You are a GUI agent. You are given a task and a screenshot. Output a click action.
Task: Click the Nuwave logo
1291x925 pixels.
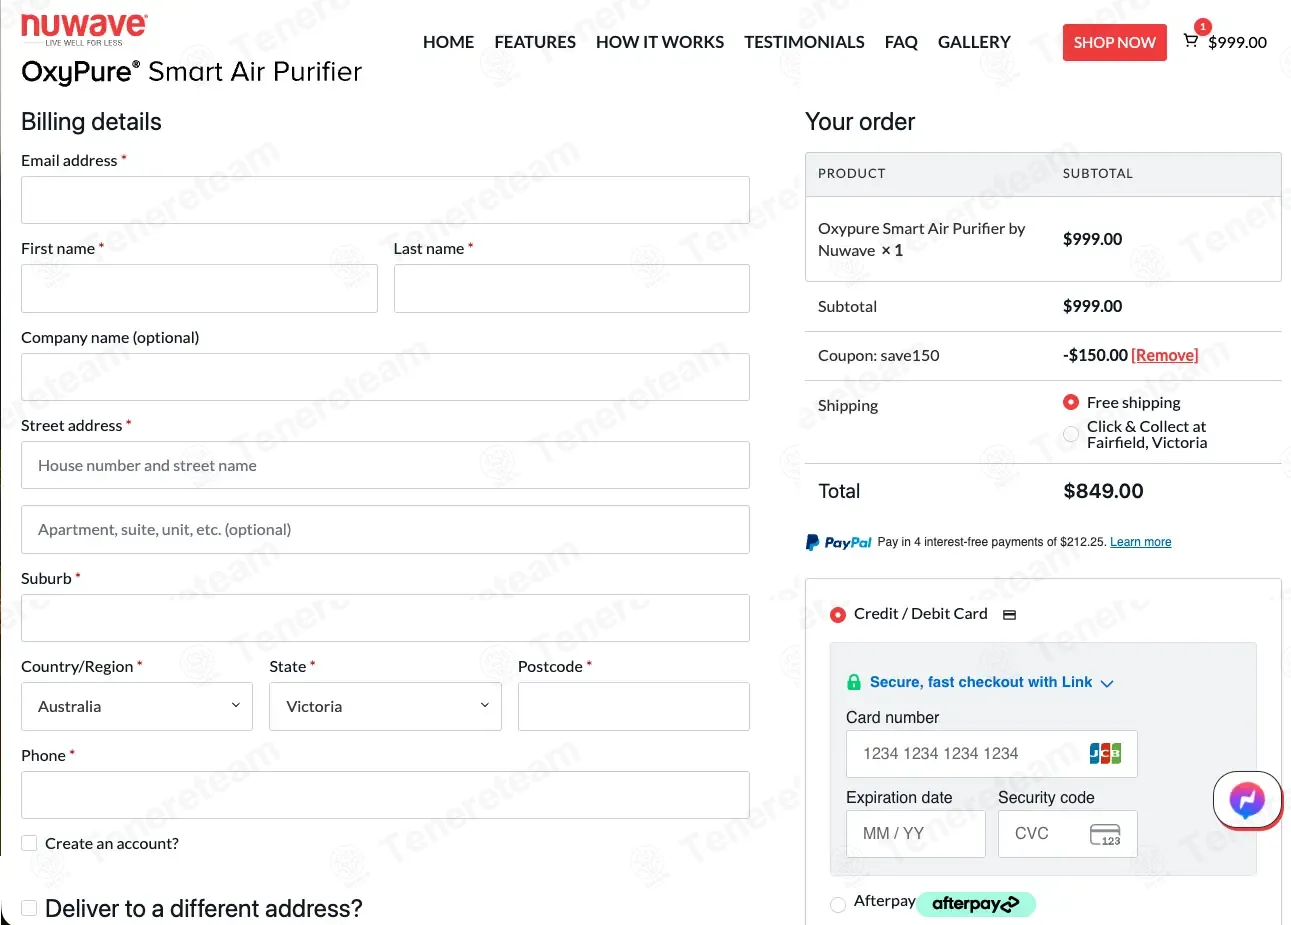[85, 30]
